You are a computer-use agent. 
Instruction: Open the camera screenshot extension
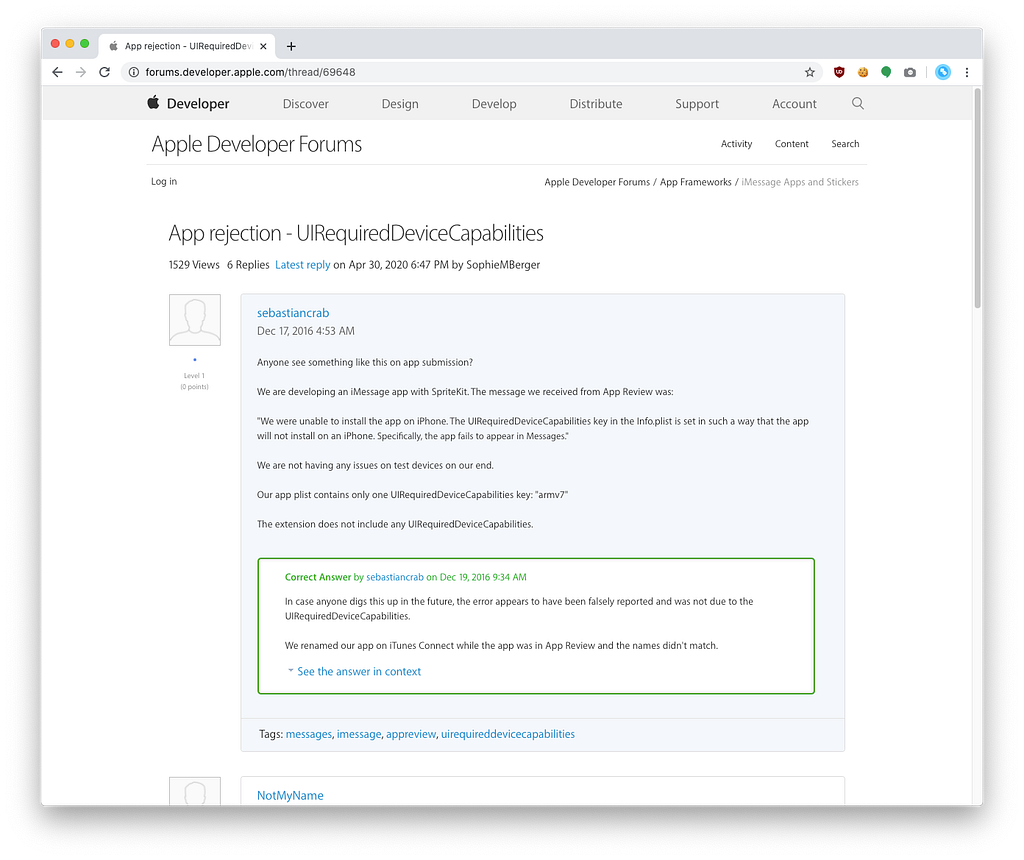tap(910, 72)
